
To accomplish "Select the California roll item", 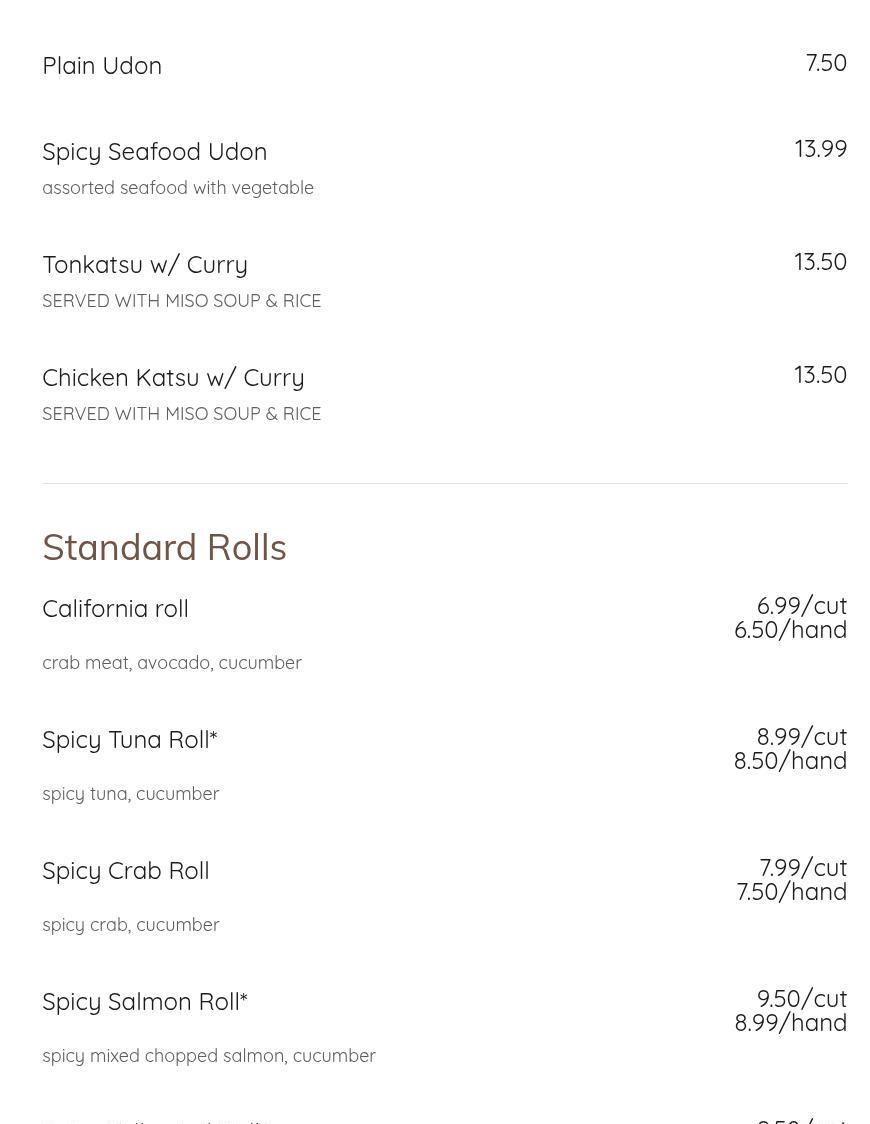I will pyautogui.click(x=115, y=608).
